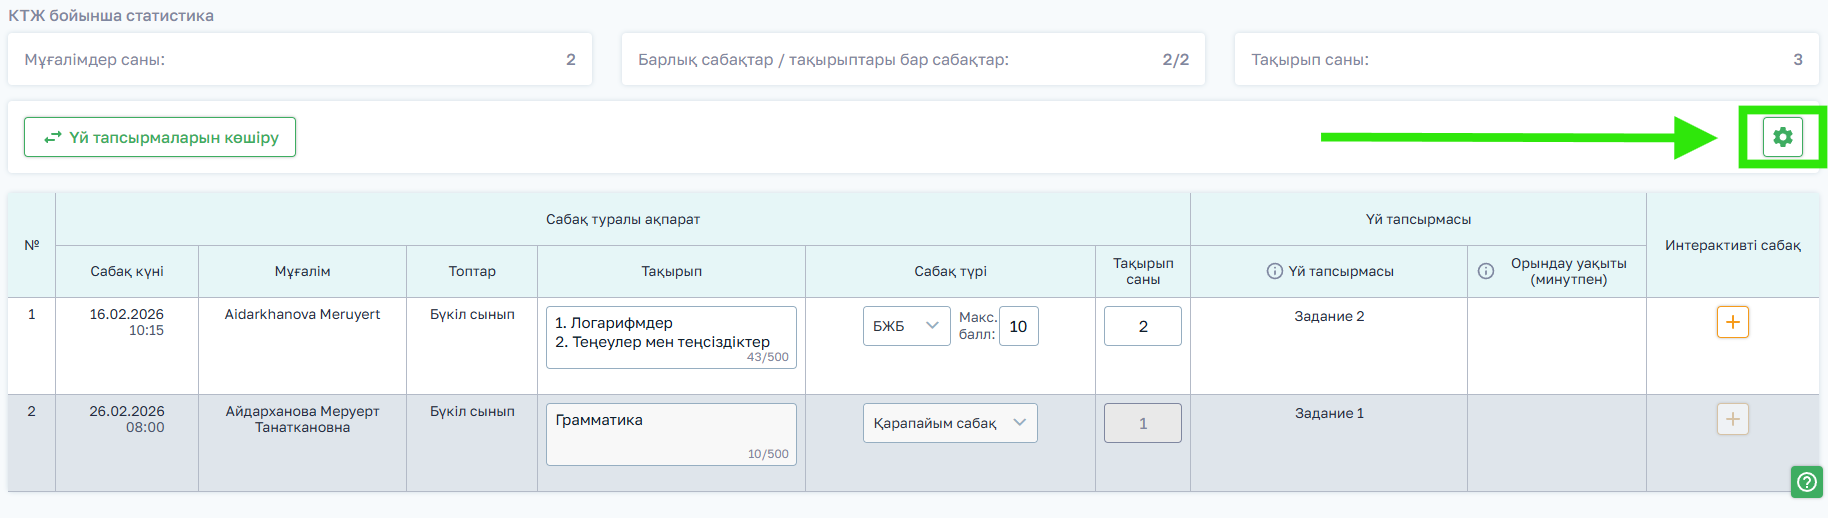
Task: Open the green help question-mark icon
Action: point(1806,482)
